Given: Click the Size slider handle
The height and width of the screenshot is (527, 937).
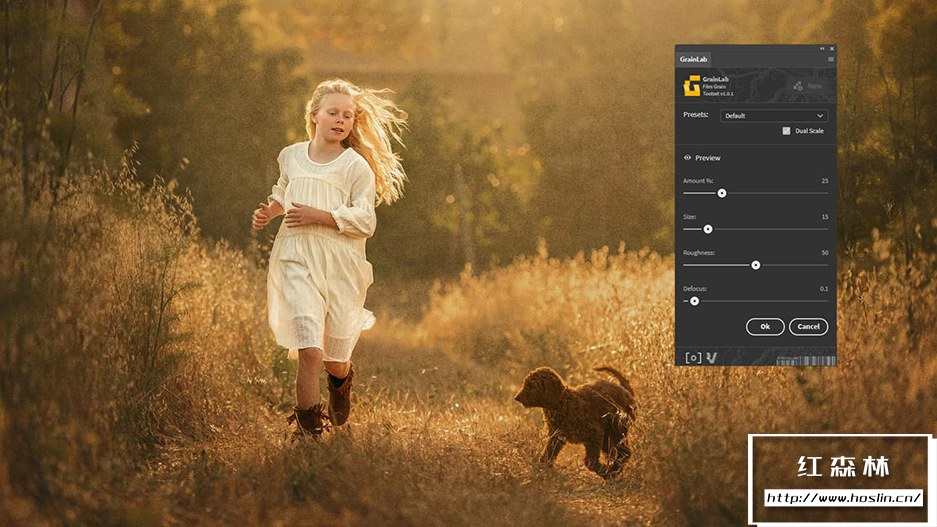Looking at the screenshot, I should click(708, 229).
